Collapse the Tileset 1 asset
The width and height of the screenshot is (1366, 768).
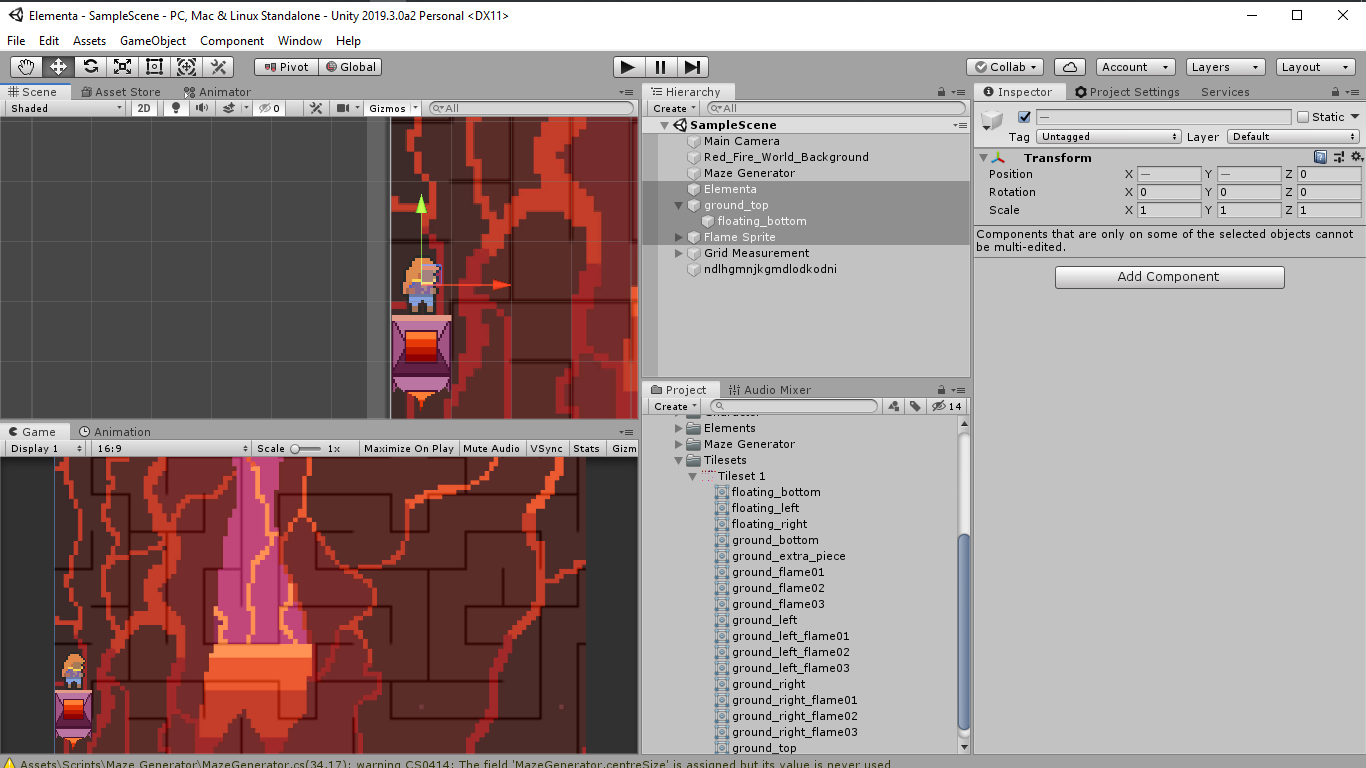pos(692,477)
